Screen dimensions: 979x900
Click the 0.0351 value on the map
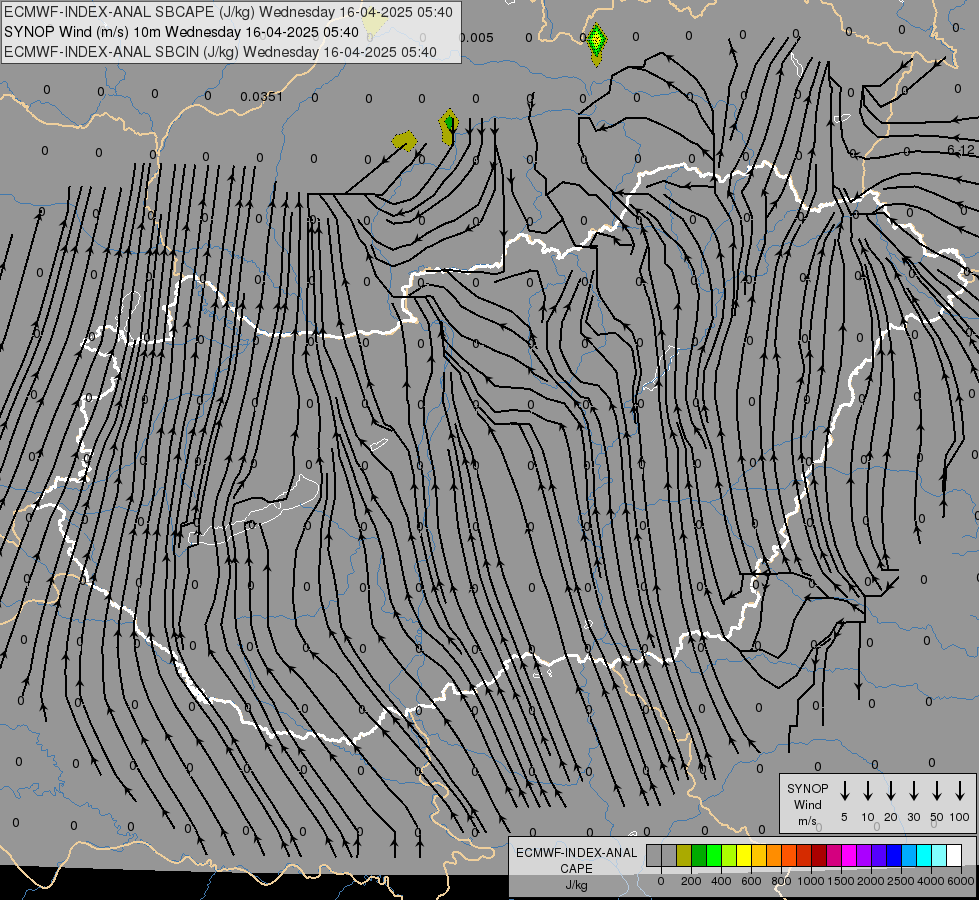click(x=262, y=97)
